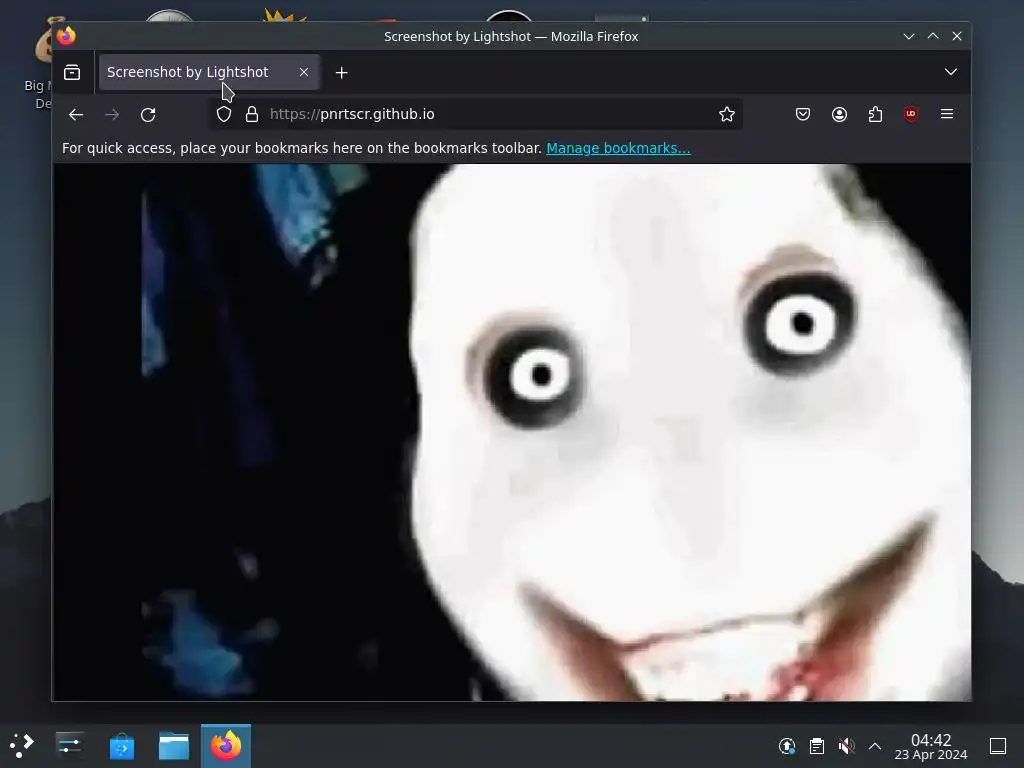
Task: Close the Screenshot by Lightshot tab
Action: 304,72
